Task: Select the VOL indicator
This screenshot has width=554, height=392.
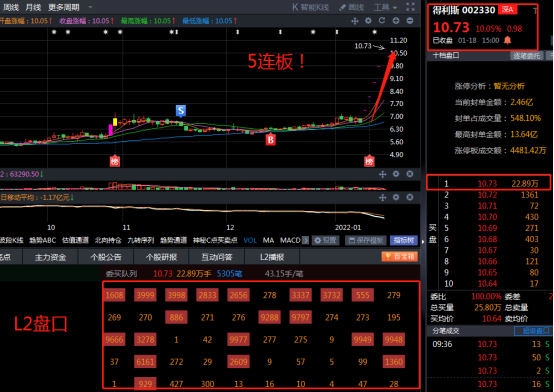Action: [x=250, y=240]
